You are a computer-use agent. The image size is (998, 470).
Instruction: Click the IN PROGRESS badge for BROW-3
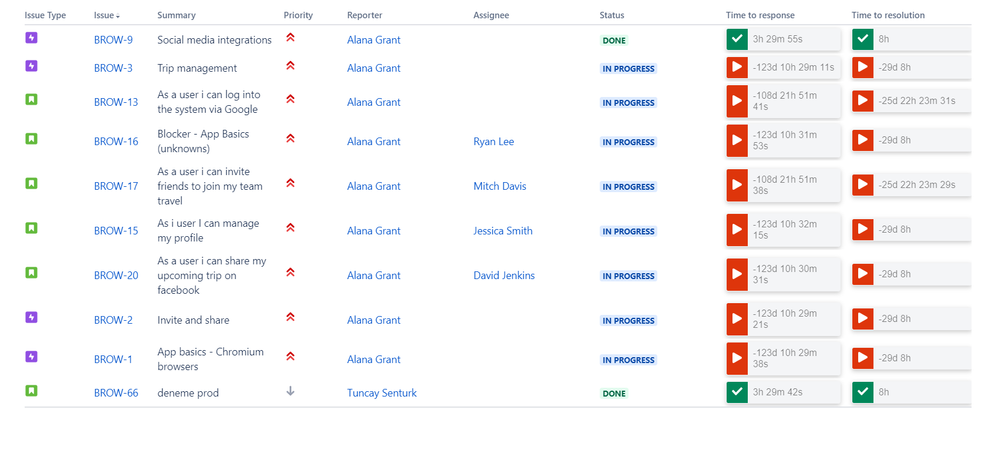(x=628, y=68)
